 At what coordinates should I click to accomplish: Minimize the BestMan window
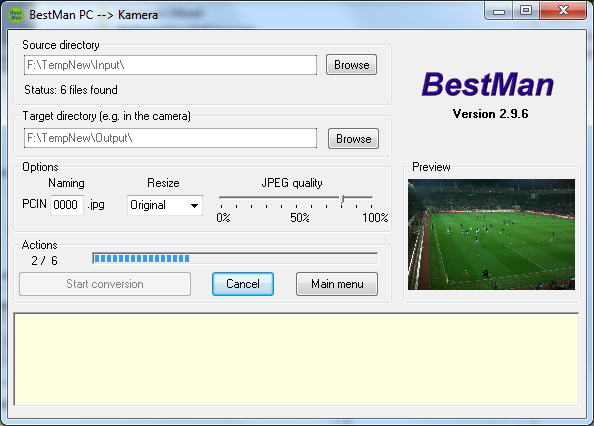499,11
